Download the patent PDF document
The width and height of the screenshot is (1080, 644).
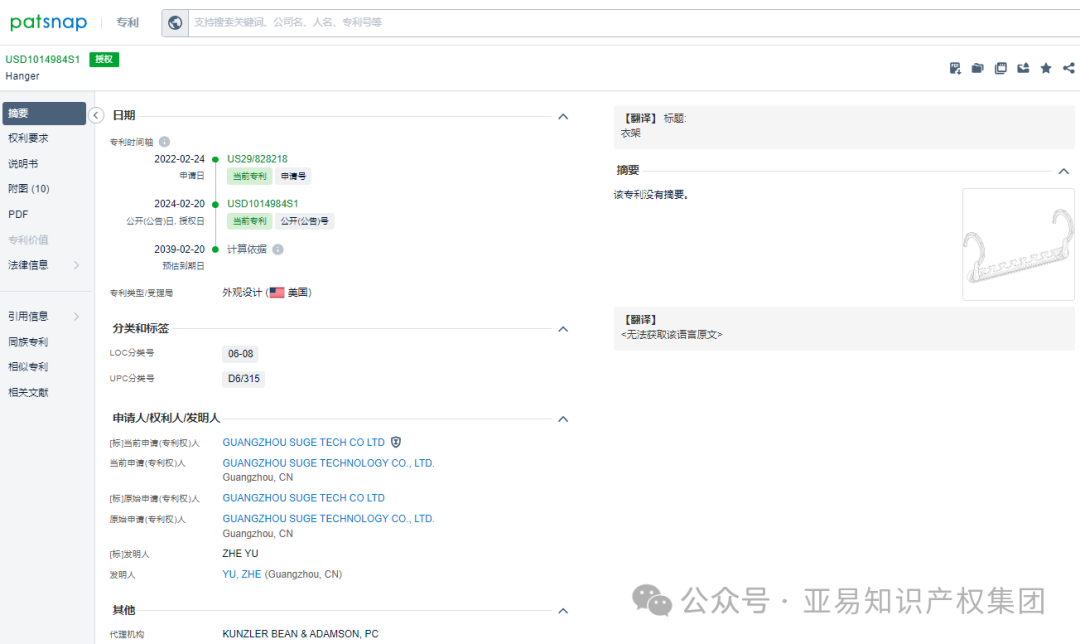[x=954, y=68]
